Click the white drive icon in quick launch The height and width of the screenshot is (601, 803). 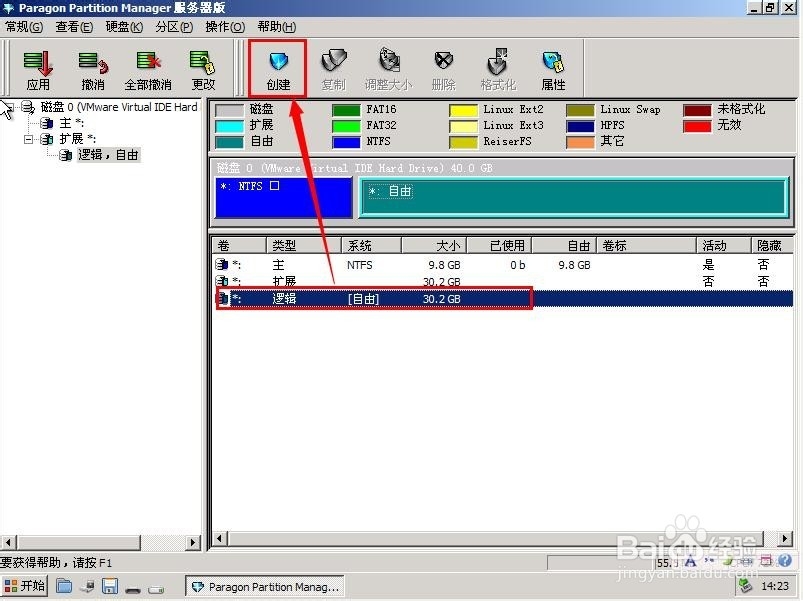pos(156,590)
